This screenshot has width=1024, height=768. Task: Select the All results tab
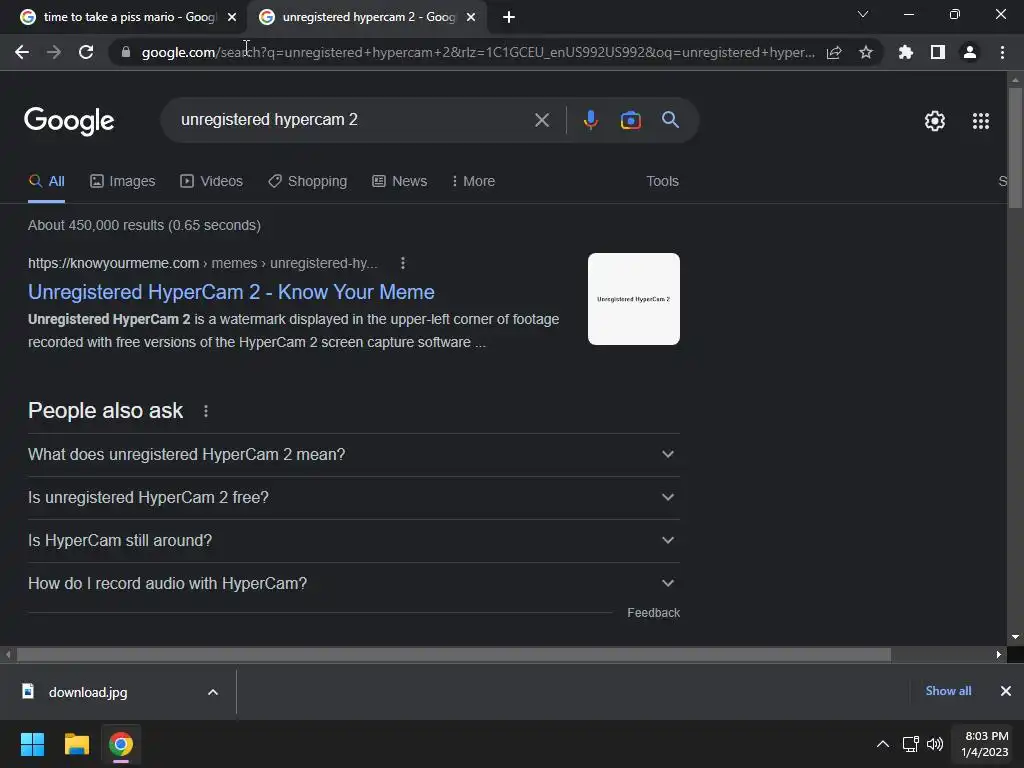tap(46, 182)
